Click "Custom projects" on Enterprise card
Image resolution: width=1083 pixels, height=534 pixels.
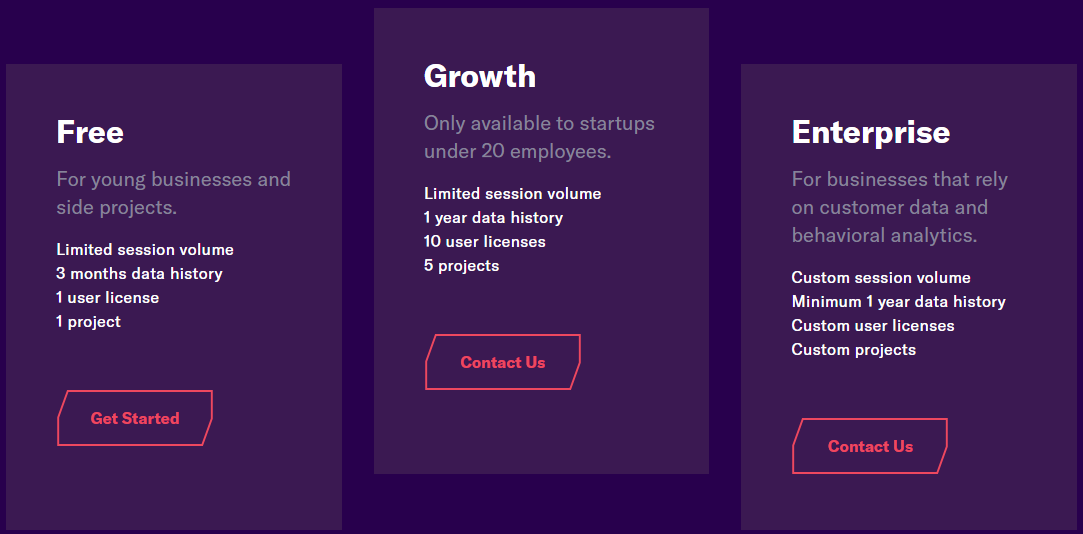[x=854, y=350]
